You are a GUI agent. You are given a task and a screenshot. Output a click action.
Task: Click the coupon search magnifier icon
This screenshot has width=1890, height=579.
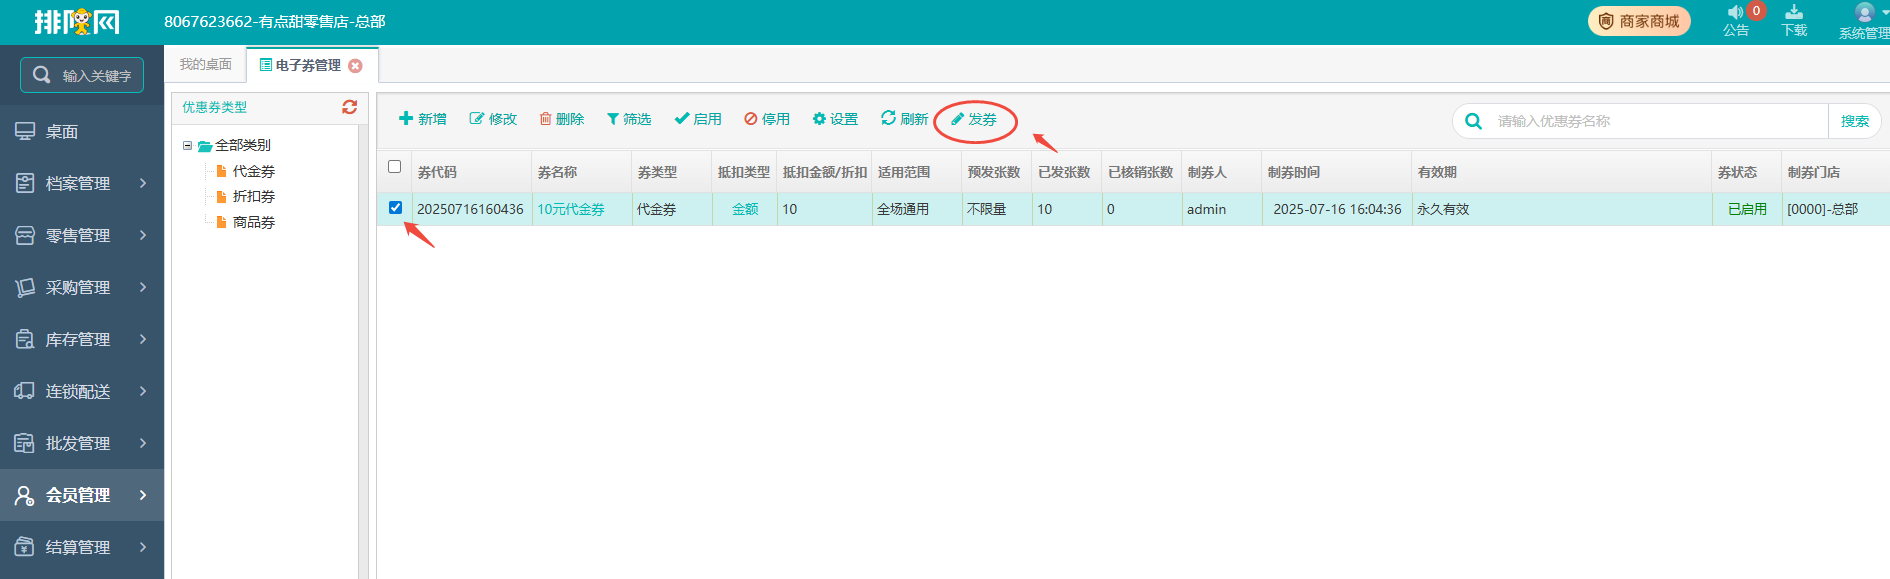1473,121
